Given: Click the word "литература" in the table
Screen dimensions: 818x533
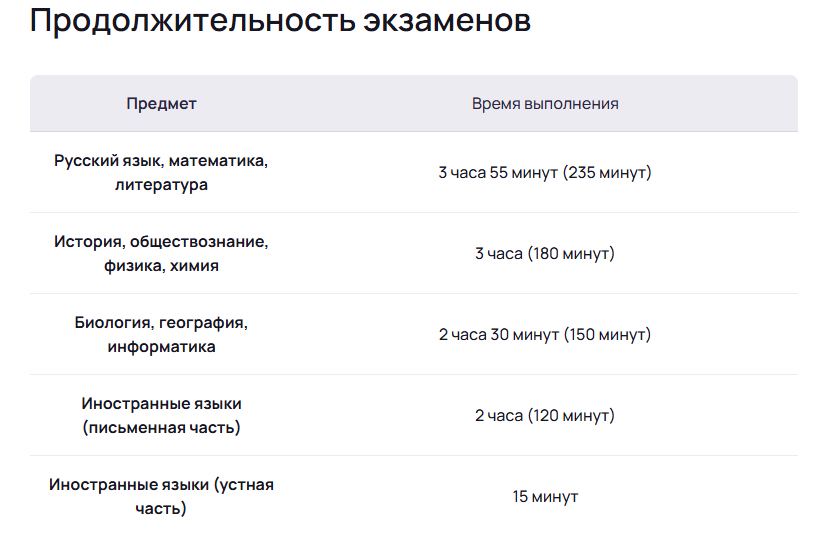Looking at the screenshot, I should 161,185.
